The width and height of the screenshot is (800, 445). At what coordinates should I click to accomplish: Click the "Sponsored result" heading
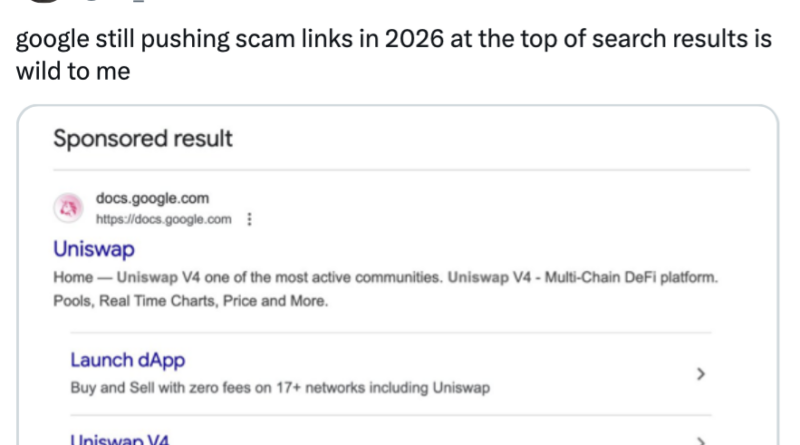tap(143, 139)
